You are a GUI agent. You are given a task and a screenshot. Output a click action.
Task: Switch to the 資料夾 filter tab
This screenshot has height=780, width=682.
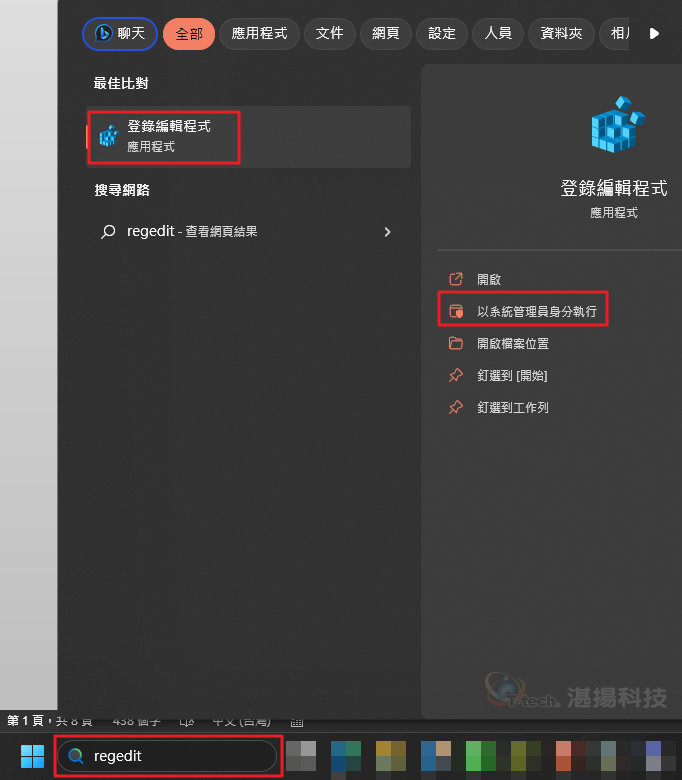(x=561, y=34)
